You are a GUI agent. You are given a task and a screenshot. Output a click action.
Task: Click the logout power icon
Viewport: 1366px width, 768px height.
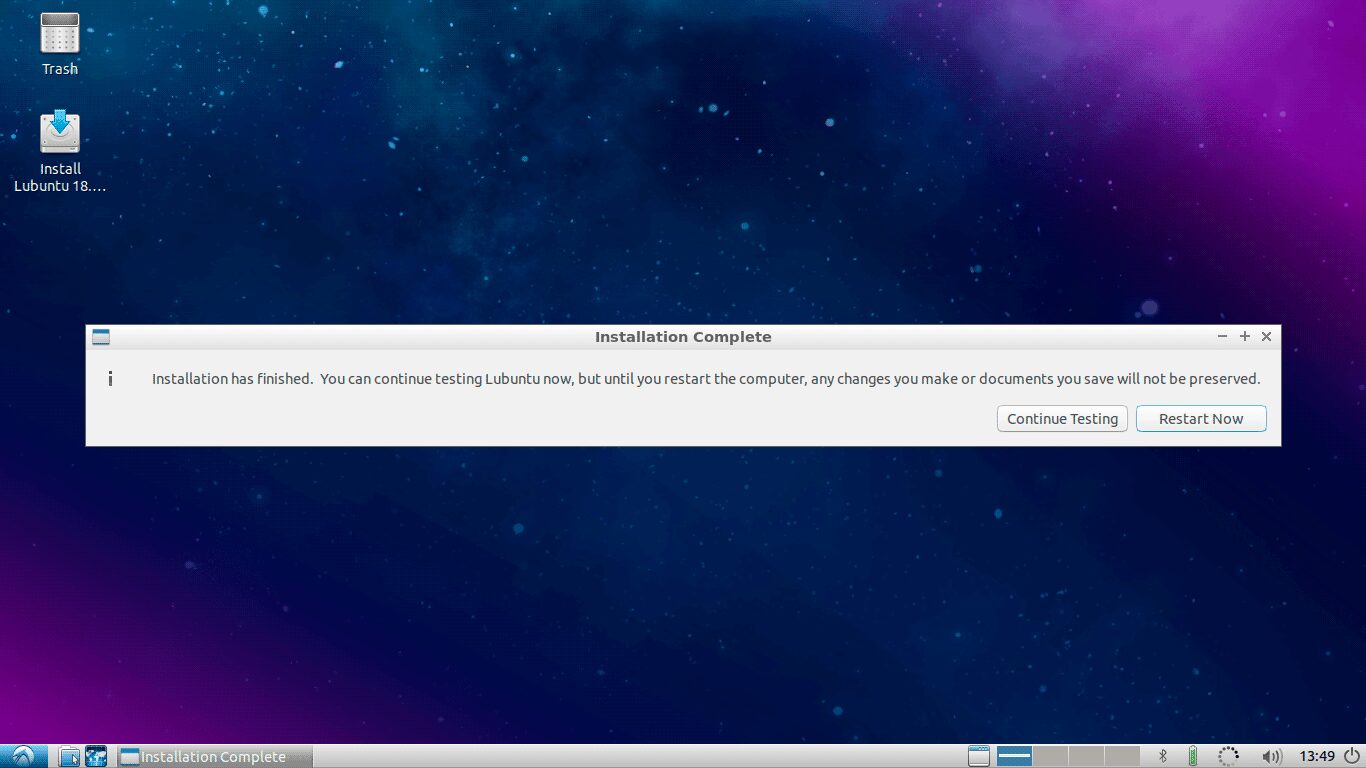coord(1352,756)
